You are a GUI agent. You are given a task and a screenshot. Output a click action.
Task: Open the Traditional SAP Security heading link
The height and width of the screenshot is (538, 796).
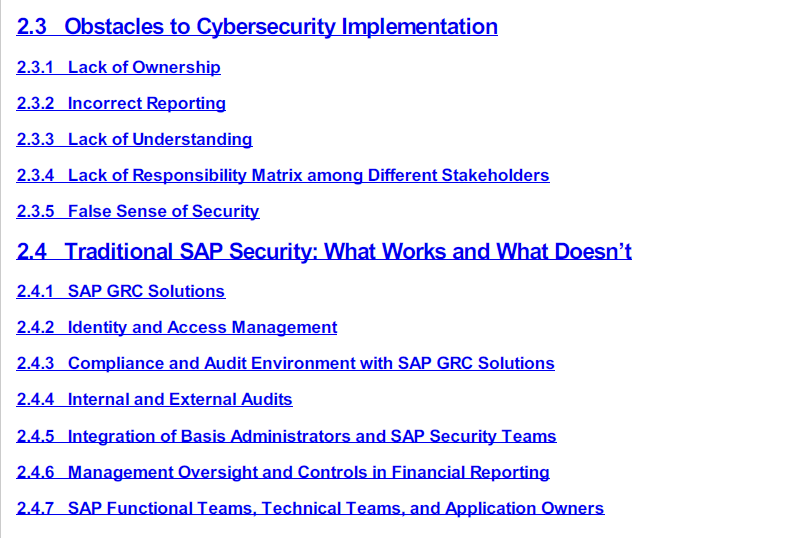(x=347, y=251)
